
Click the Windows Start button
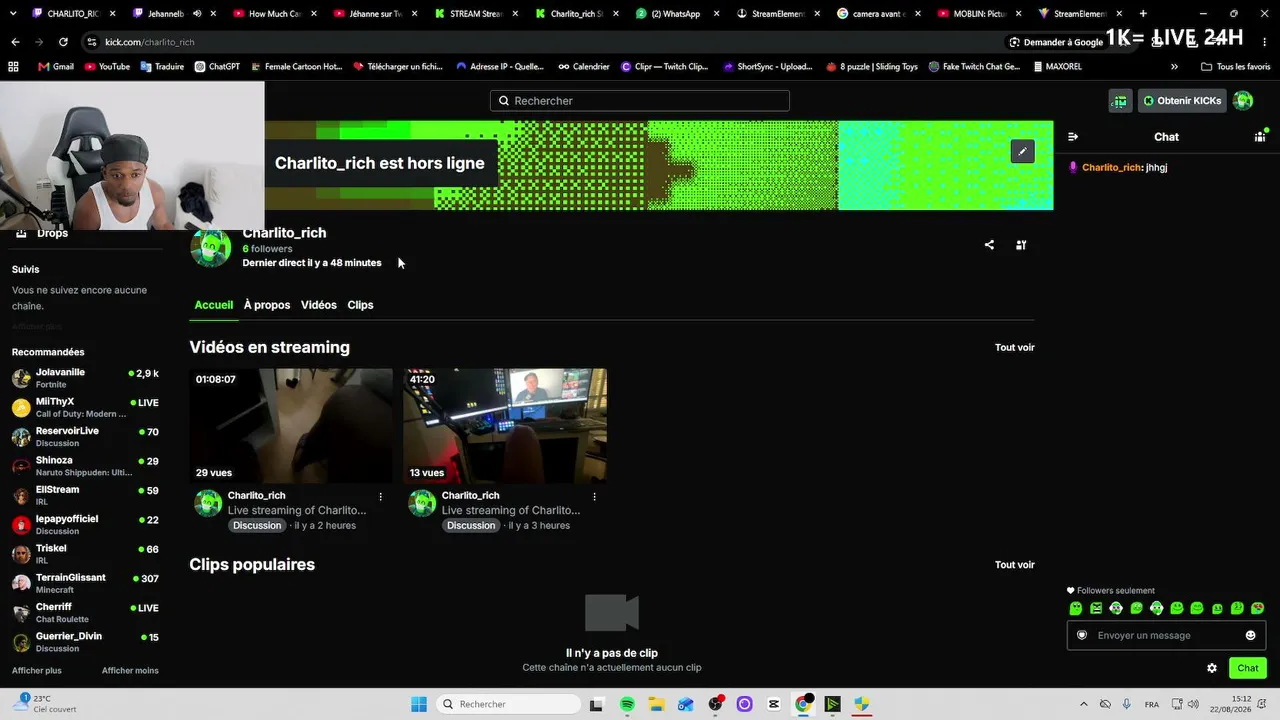pyautogui.click(x=419, y=704)
